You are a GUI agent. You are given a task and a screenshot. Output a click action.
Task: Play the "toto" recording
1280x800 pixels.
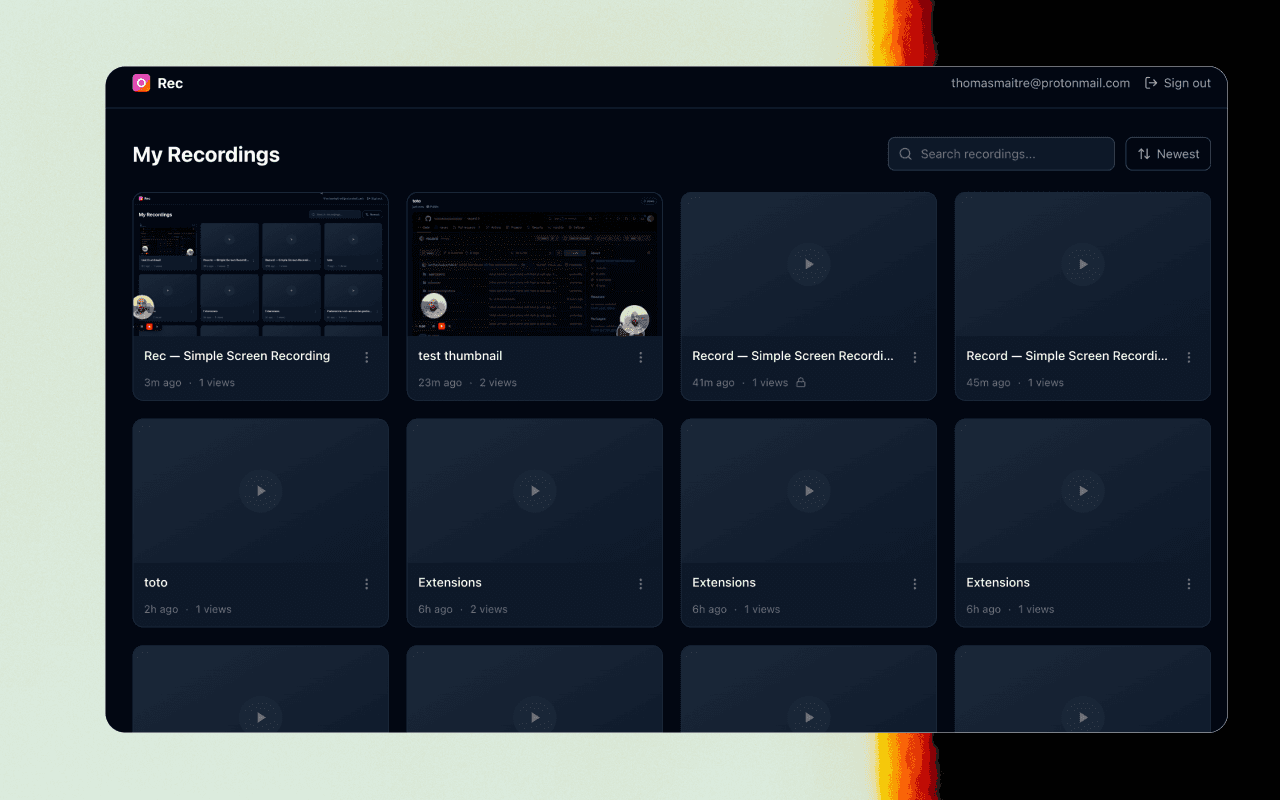[260, 491]
